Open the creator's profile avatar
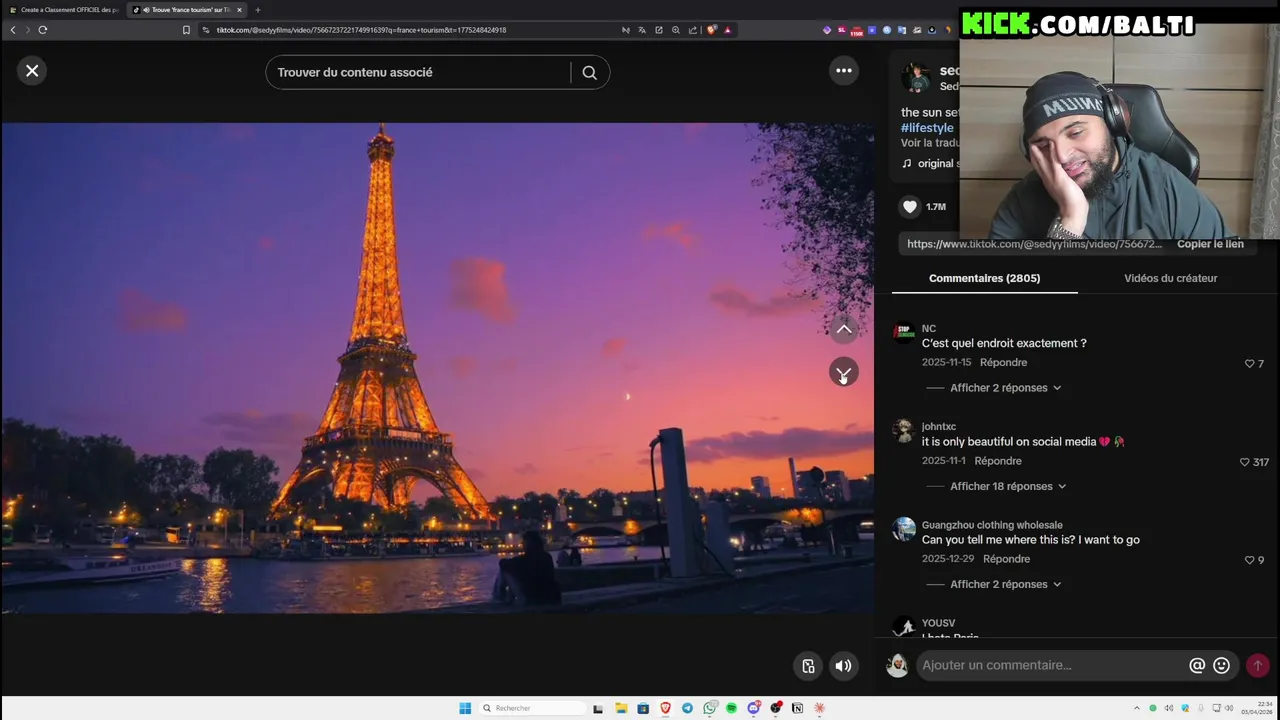Image resolution: width=1280 pixels, height=720 pixels. (916, 78)
